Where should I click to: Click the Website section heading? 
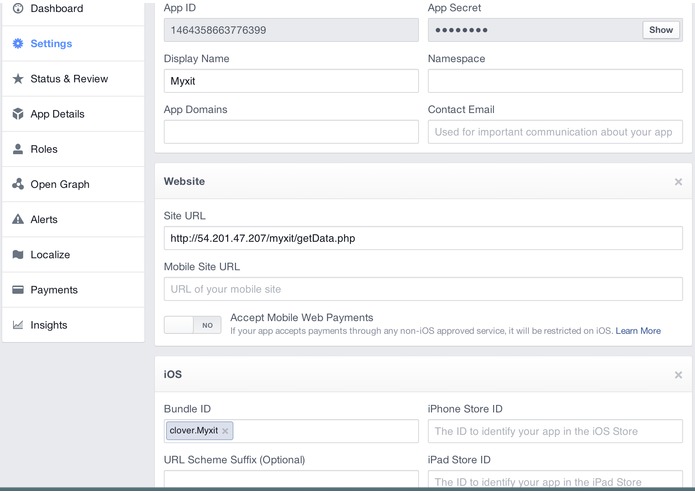(x=184, y=181)
